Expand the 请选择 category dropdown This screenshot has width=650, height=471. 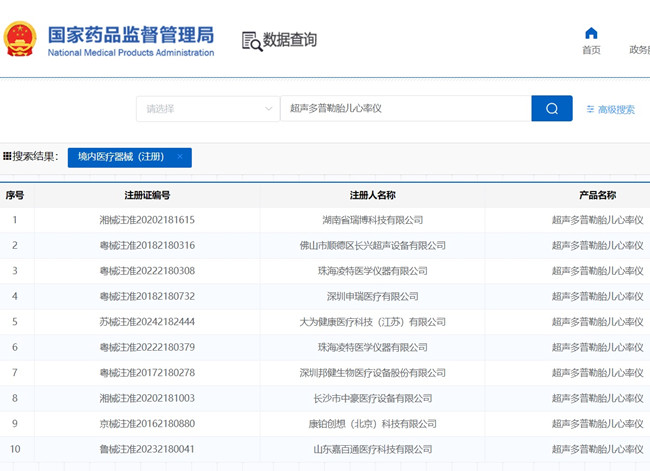208,109
